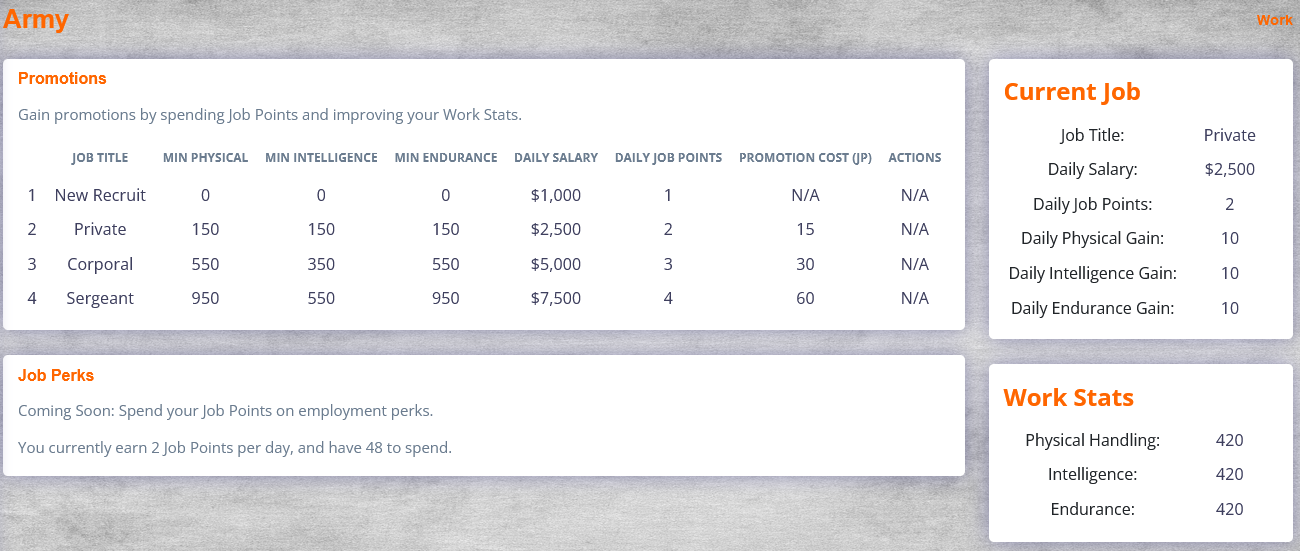
Task: Click the $7,500 daily salary for Sergeant
Action: pos(556,298)
